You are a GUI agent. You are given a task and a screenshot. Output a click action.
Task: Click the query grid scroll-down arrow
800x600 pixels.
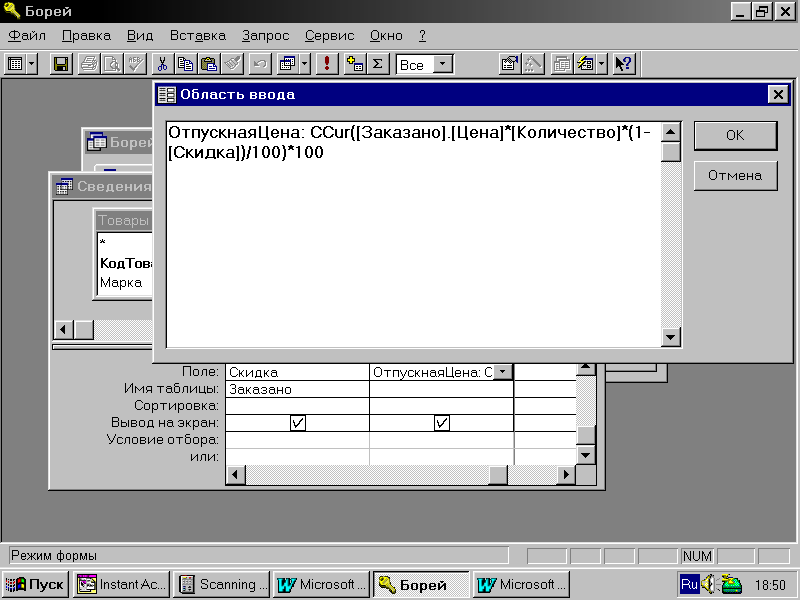(586, 455)
